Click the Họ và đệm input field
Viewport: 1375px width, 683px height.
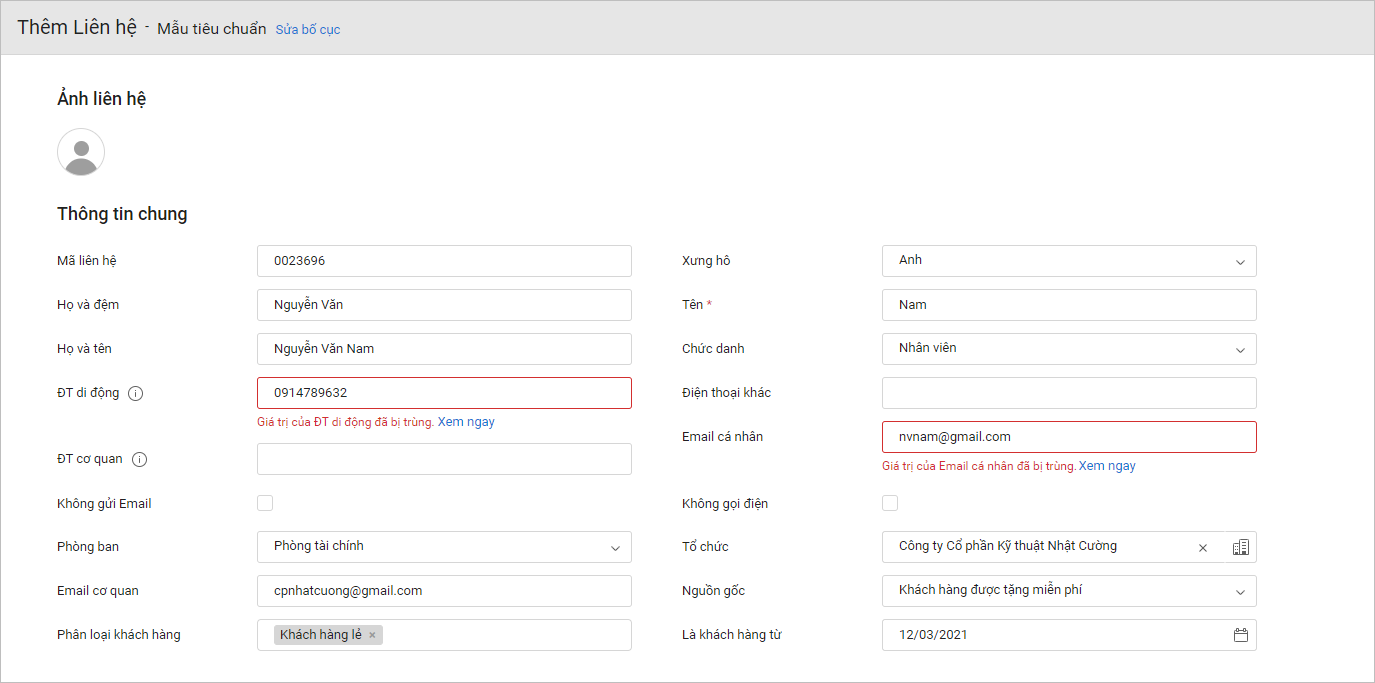coord(444,305)
